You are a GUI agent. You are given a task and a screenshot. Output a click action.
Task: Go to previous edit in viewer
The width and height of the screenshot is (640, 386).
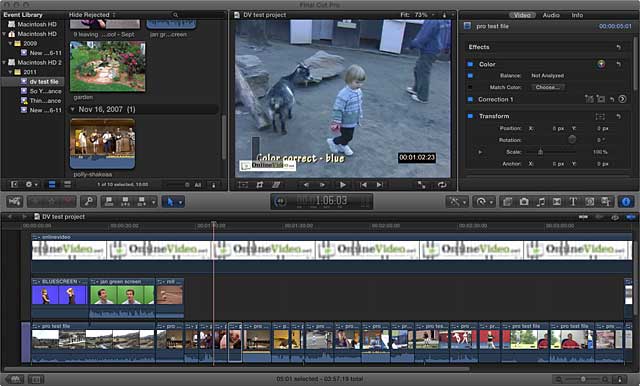pos(363,185)
